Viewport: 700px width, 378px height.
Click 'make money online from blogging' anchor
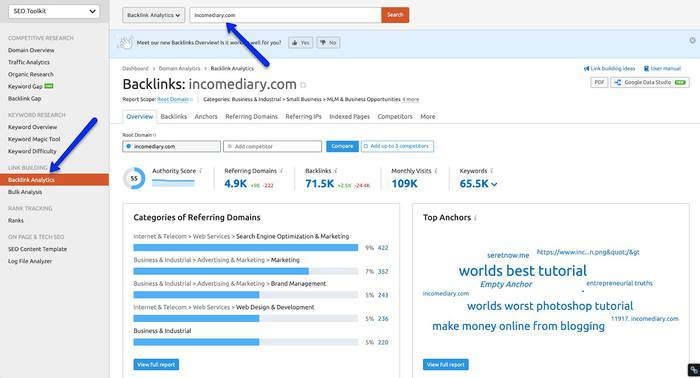click(518, 326)
